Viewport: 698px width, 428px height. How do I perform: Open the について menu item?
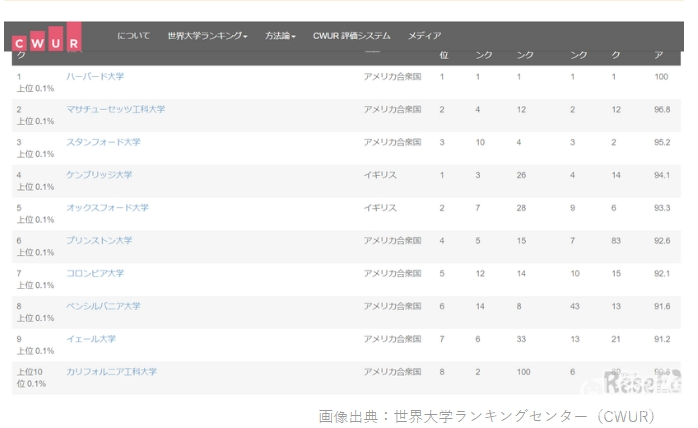(x=134, y=36)
